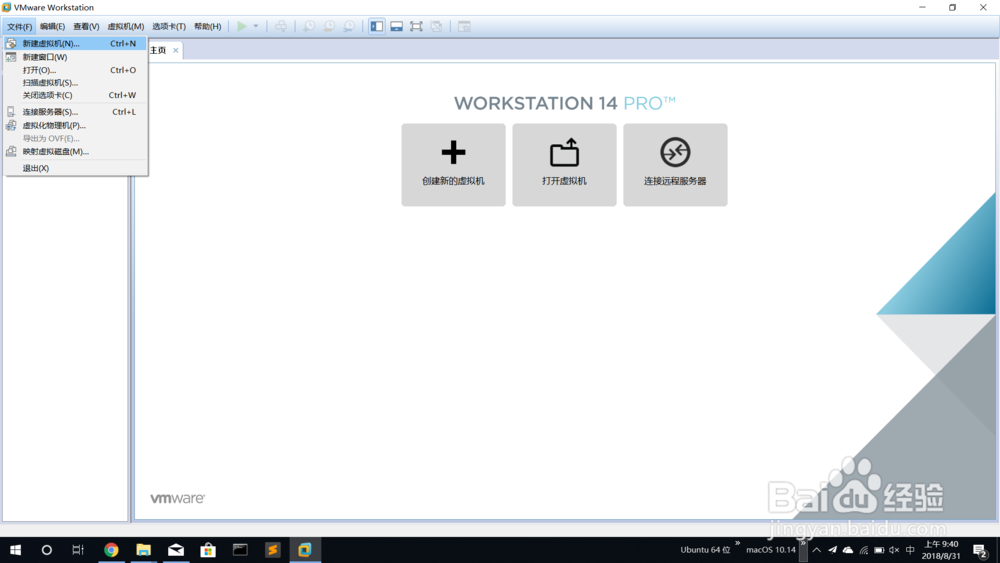Open Sublime Text from taskbar
The image size is (1000, 563).
click(272, 550)
